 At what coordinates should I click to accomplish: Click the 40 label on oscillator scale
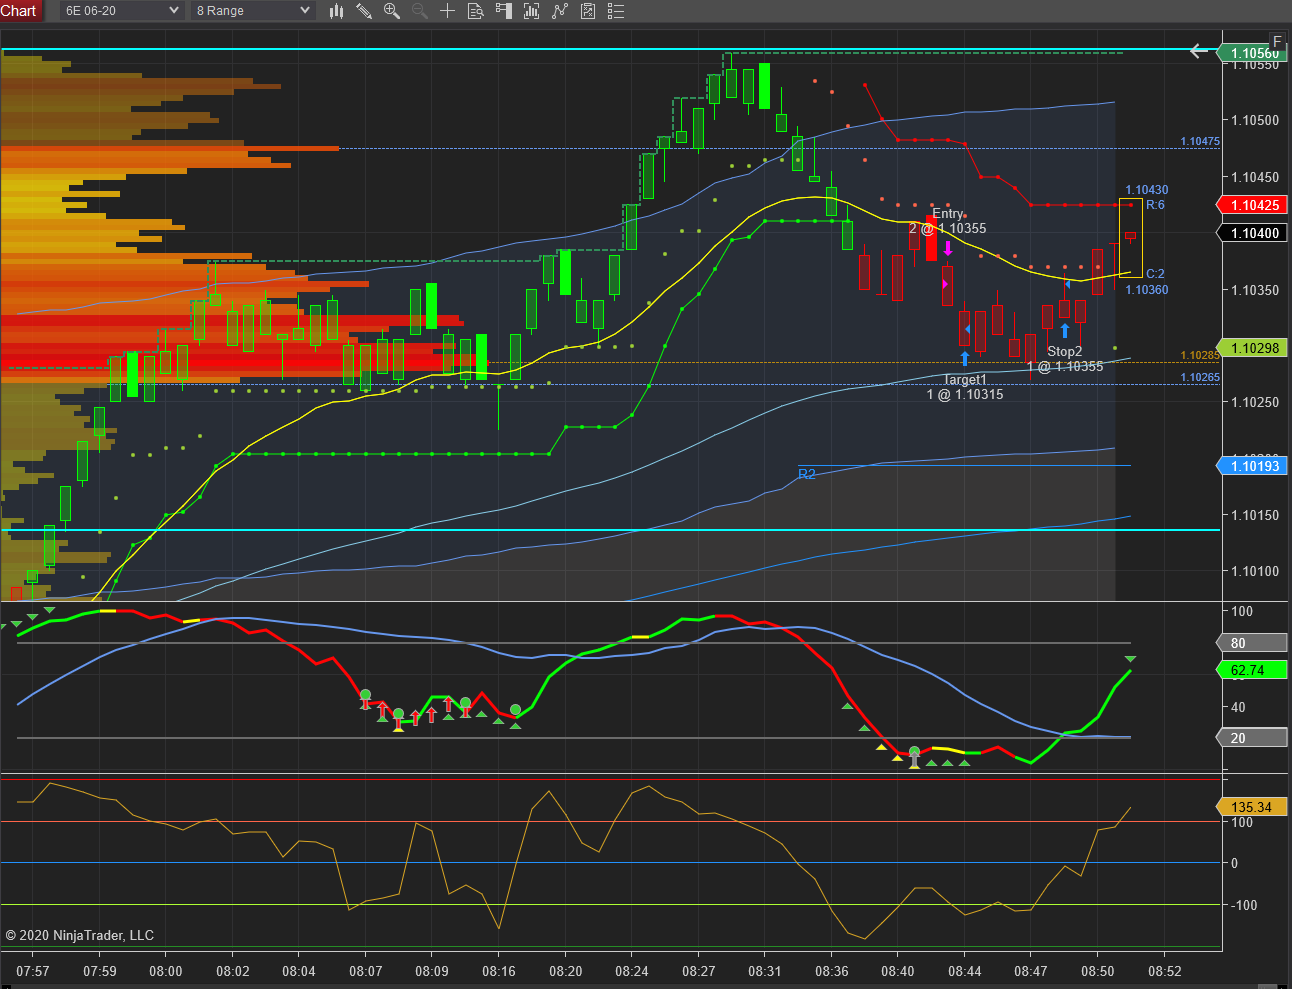pyautogui.click(x=1238, y=708)
